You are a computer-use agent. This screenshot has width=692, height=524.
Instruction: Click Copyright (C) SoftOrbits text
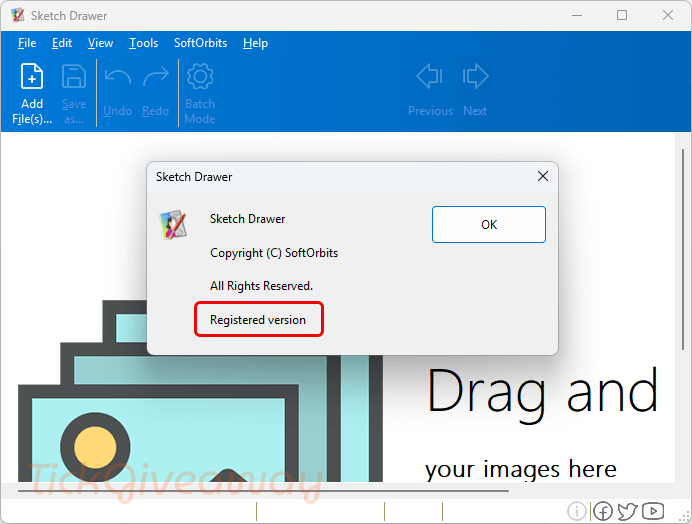[x=274, y=253]
